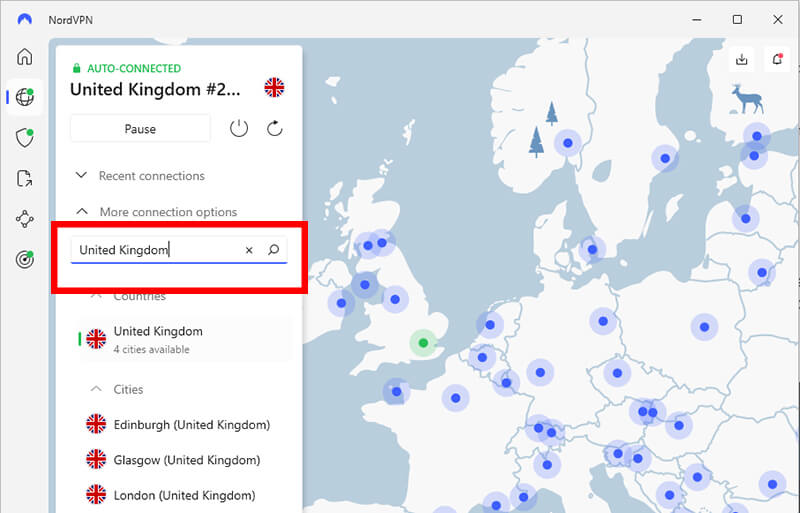The width and height of the screenshot is (800, 513).
Task: Close the NordVPN window
Action: pyautogui.click(x=778, y=19)
